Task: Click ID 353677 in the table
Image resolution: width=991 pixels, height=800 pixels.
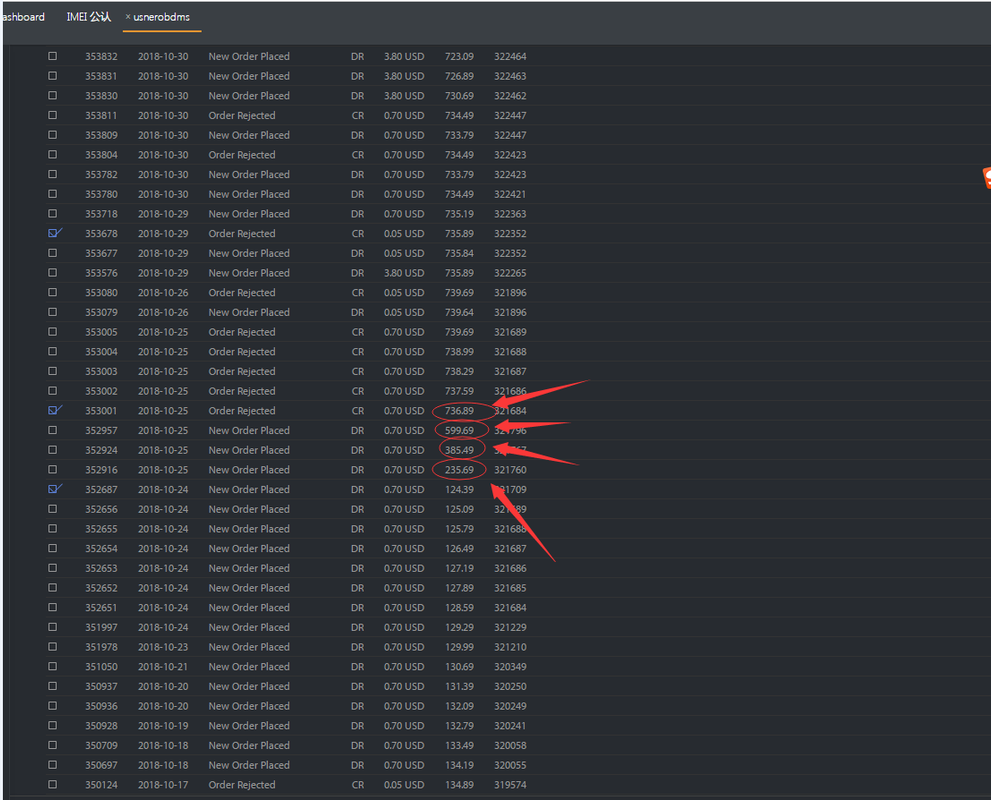Action: (x=101, y=253)
